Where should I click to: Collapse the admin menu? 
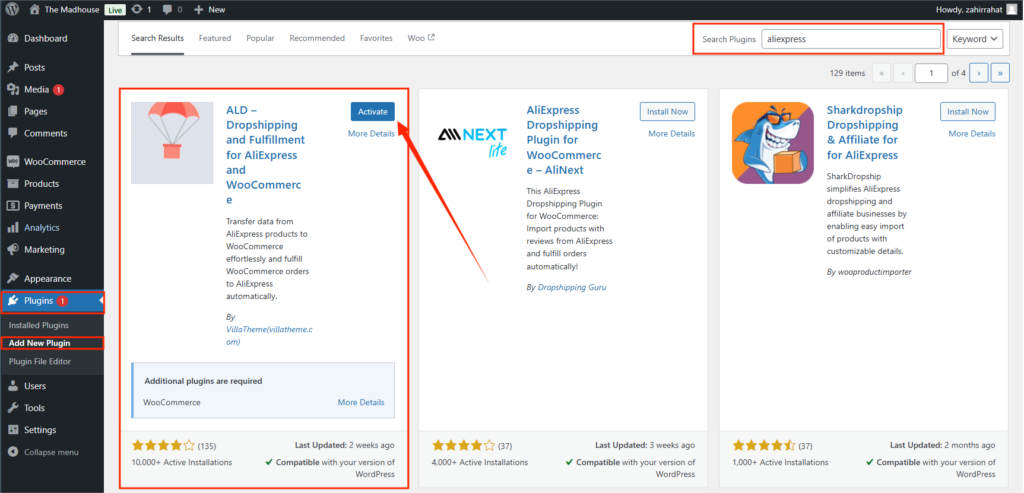coord(43,452)
